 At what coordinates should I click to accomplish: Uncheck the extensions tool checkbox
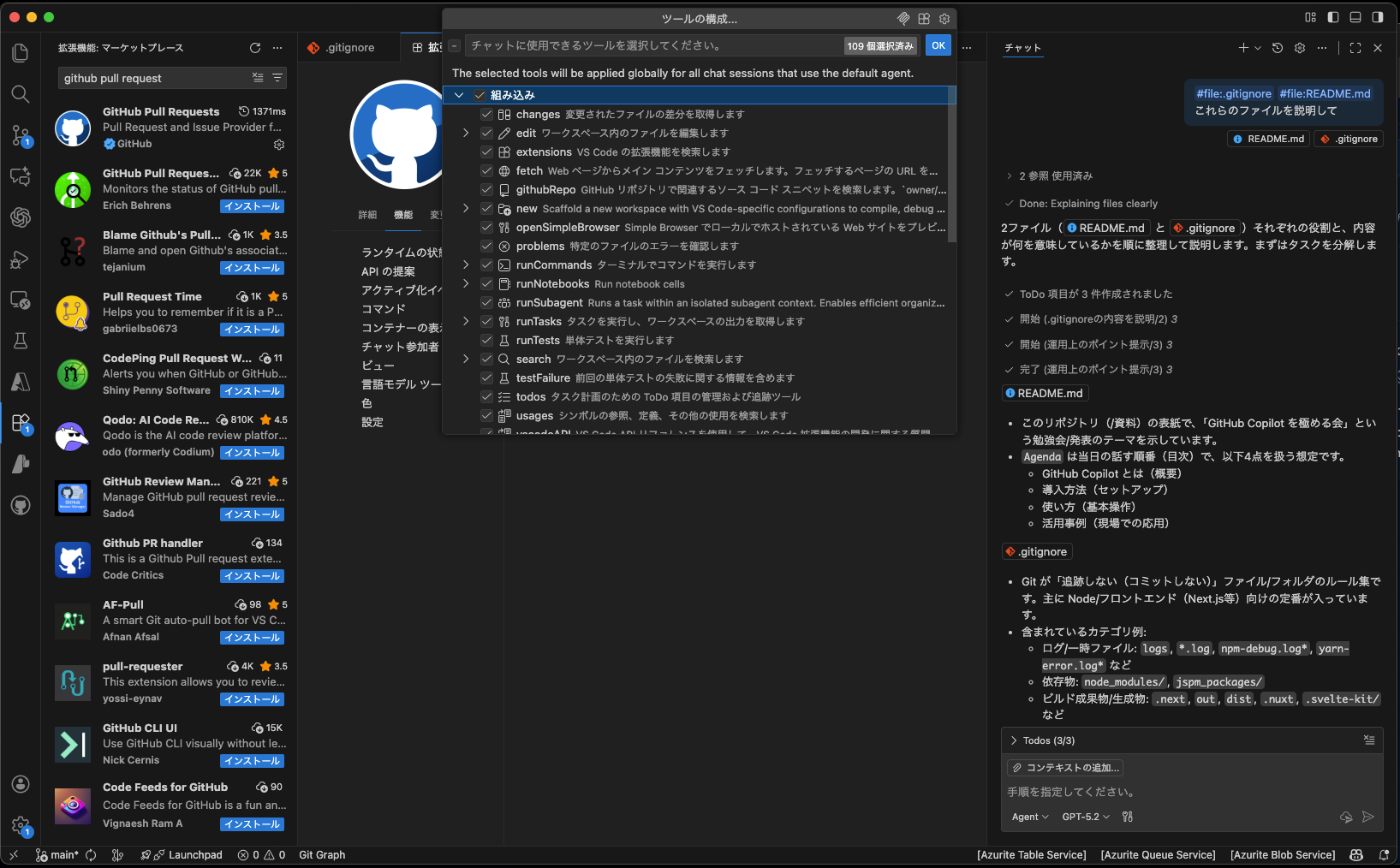[487, 152]
